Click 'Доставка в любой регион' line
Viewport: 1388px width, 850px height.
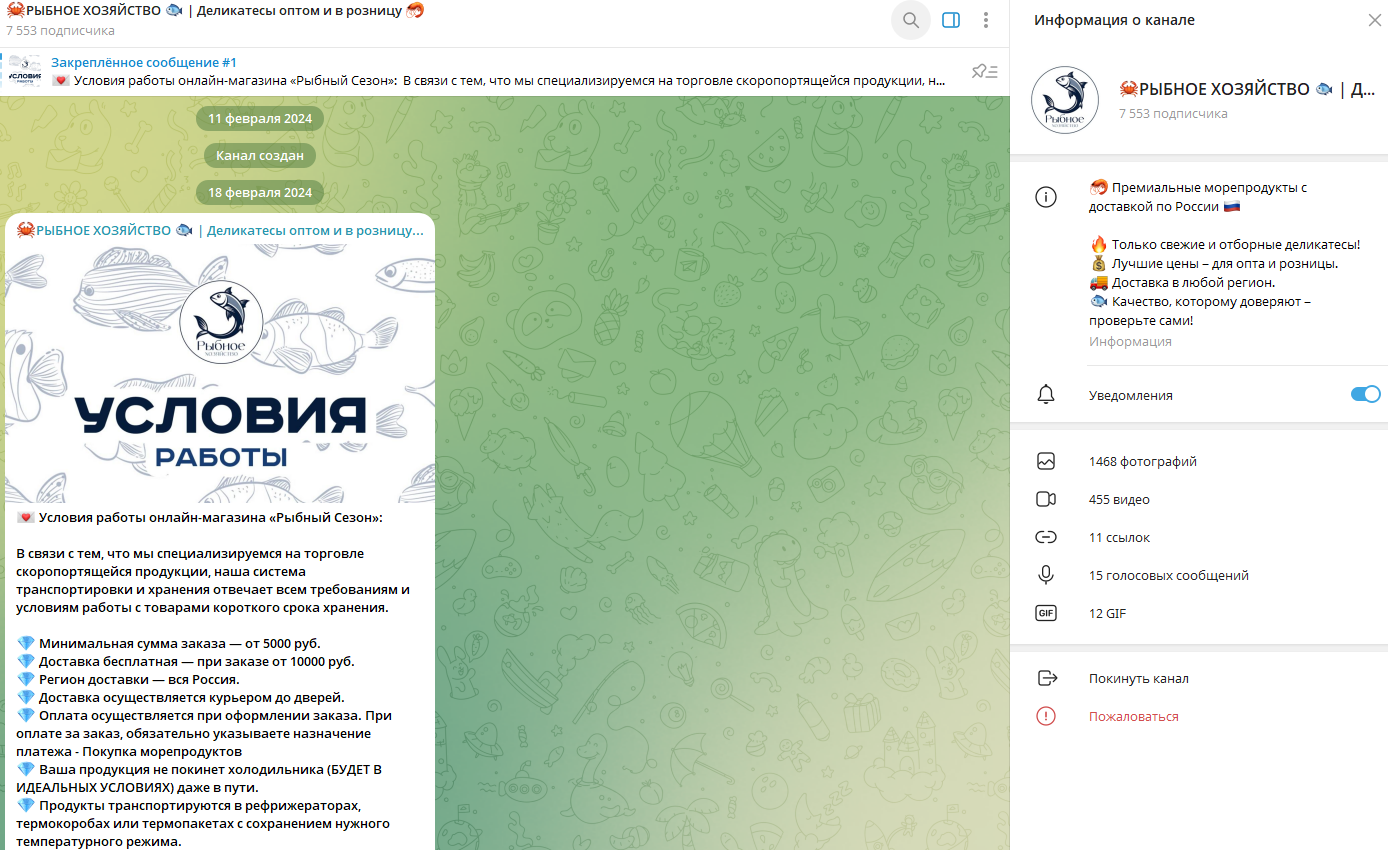pyautogui.click(x=1183, y=282)
